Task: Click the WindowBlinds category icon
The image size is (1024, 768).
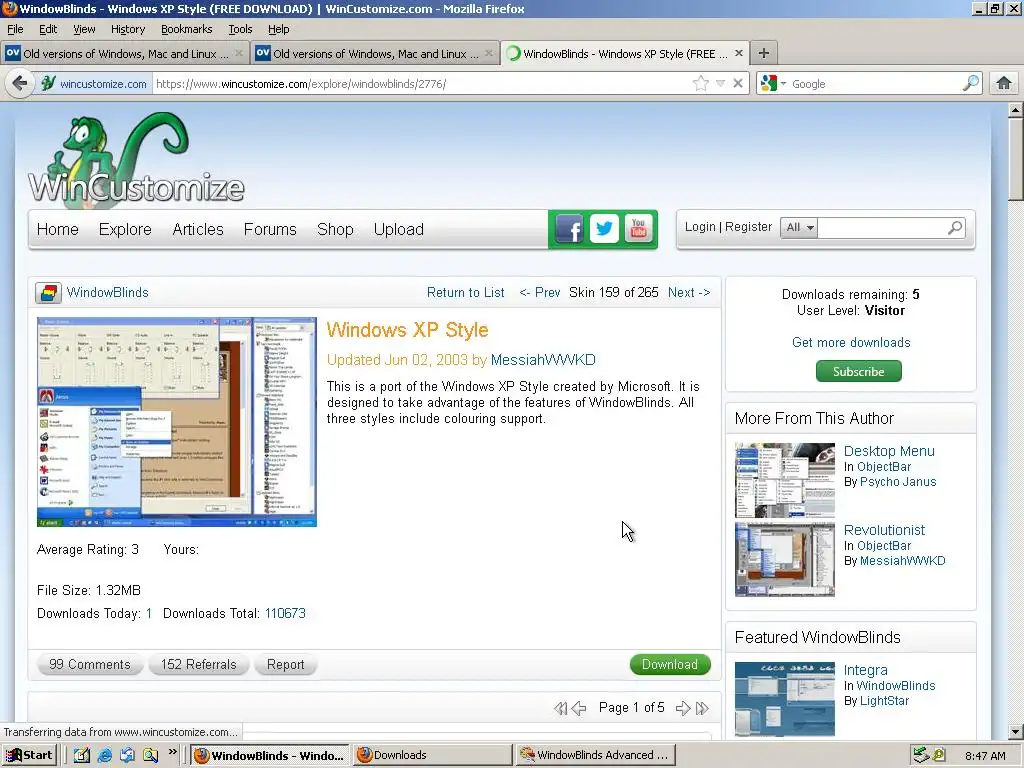Action: [48, 293]
